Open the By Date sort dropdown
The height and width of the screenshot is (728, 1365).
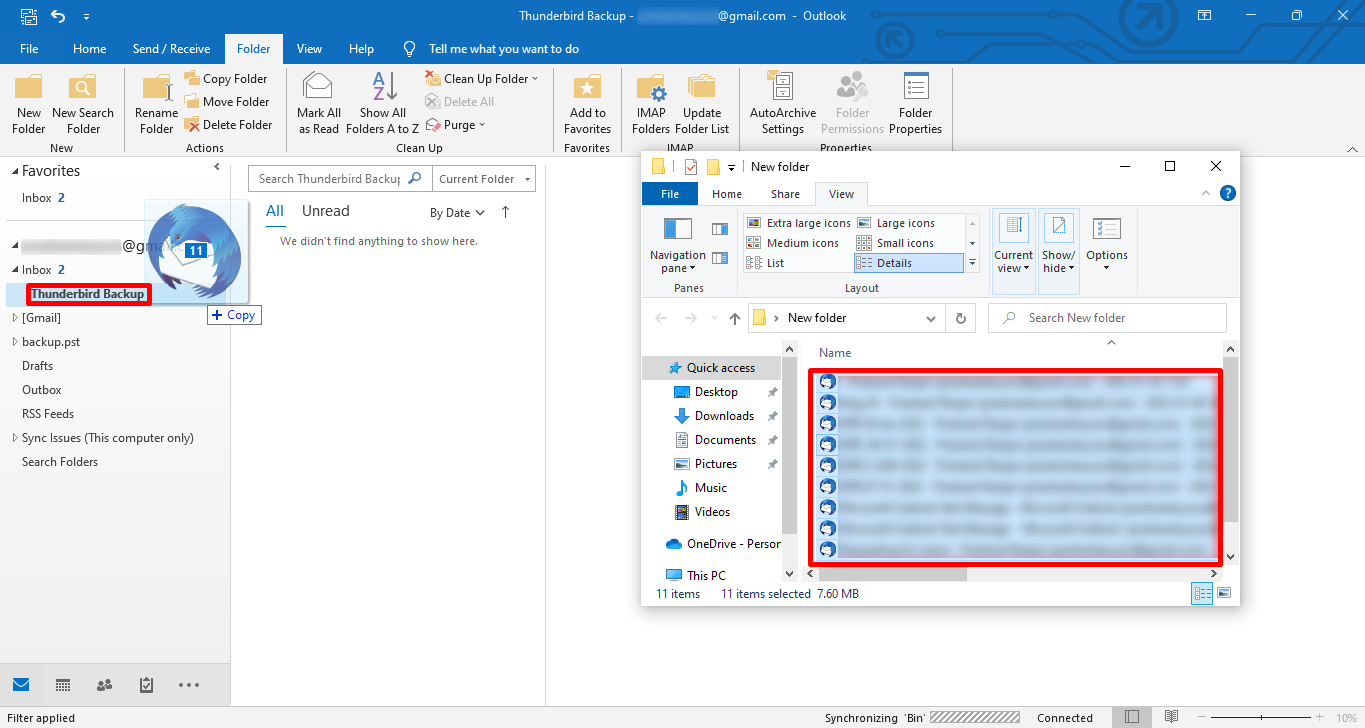pos(457,213)
